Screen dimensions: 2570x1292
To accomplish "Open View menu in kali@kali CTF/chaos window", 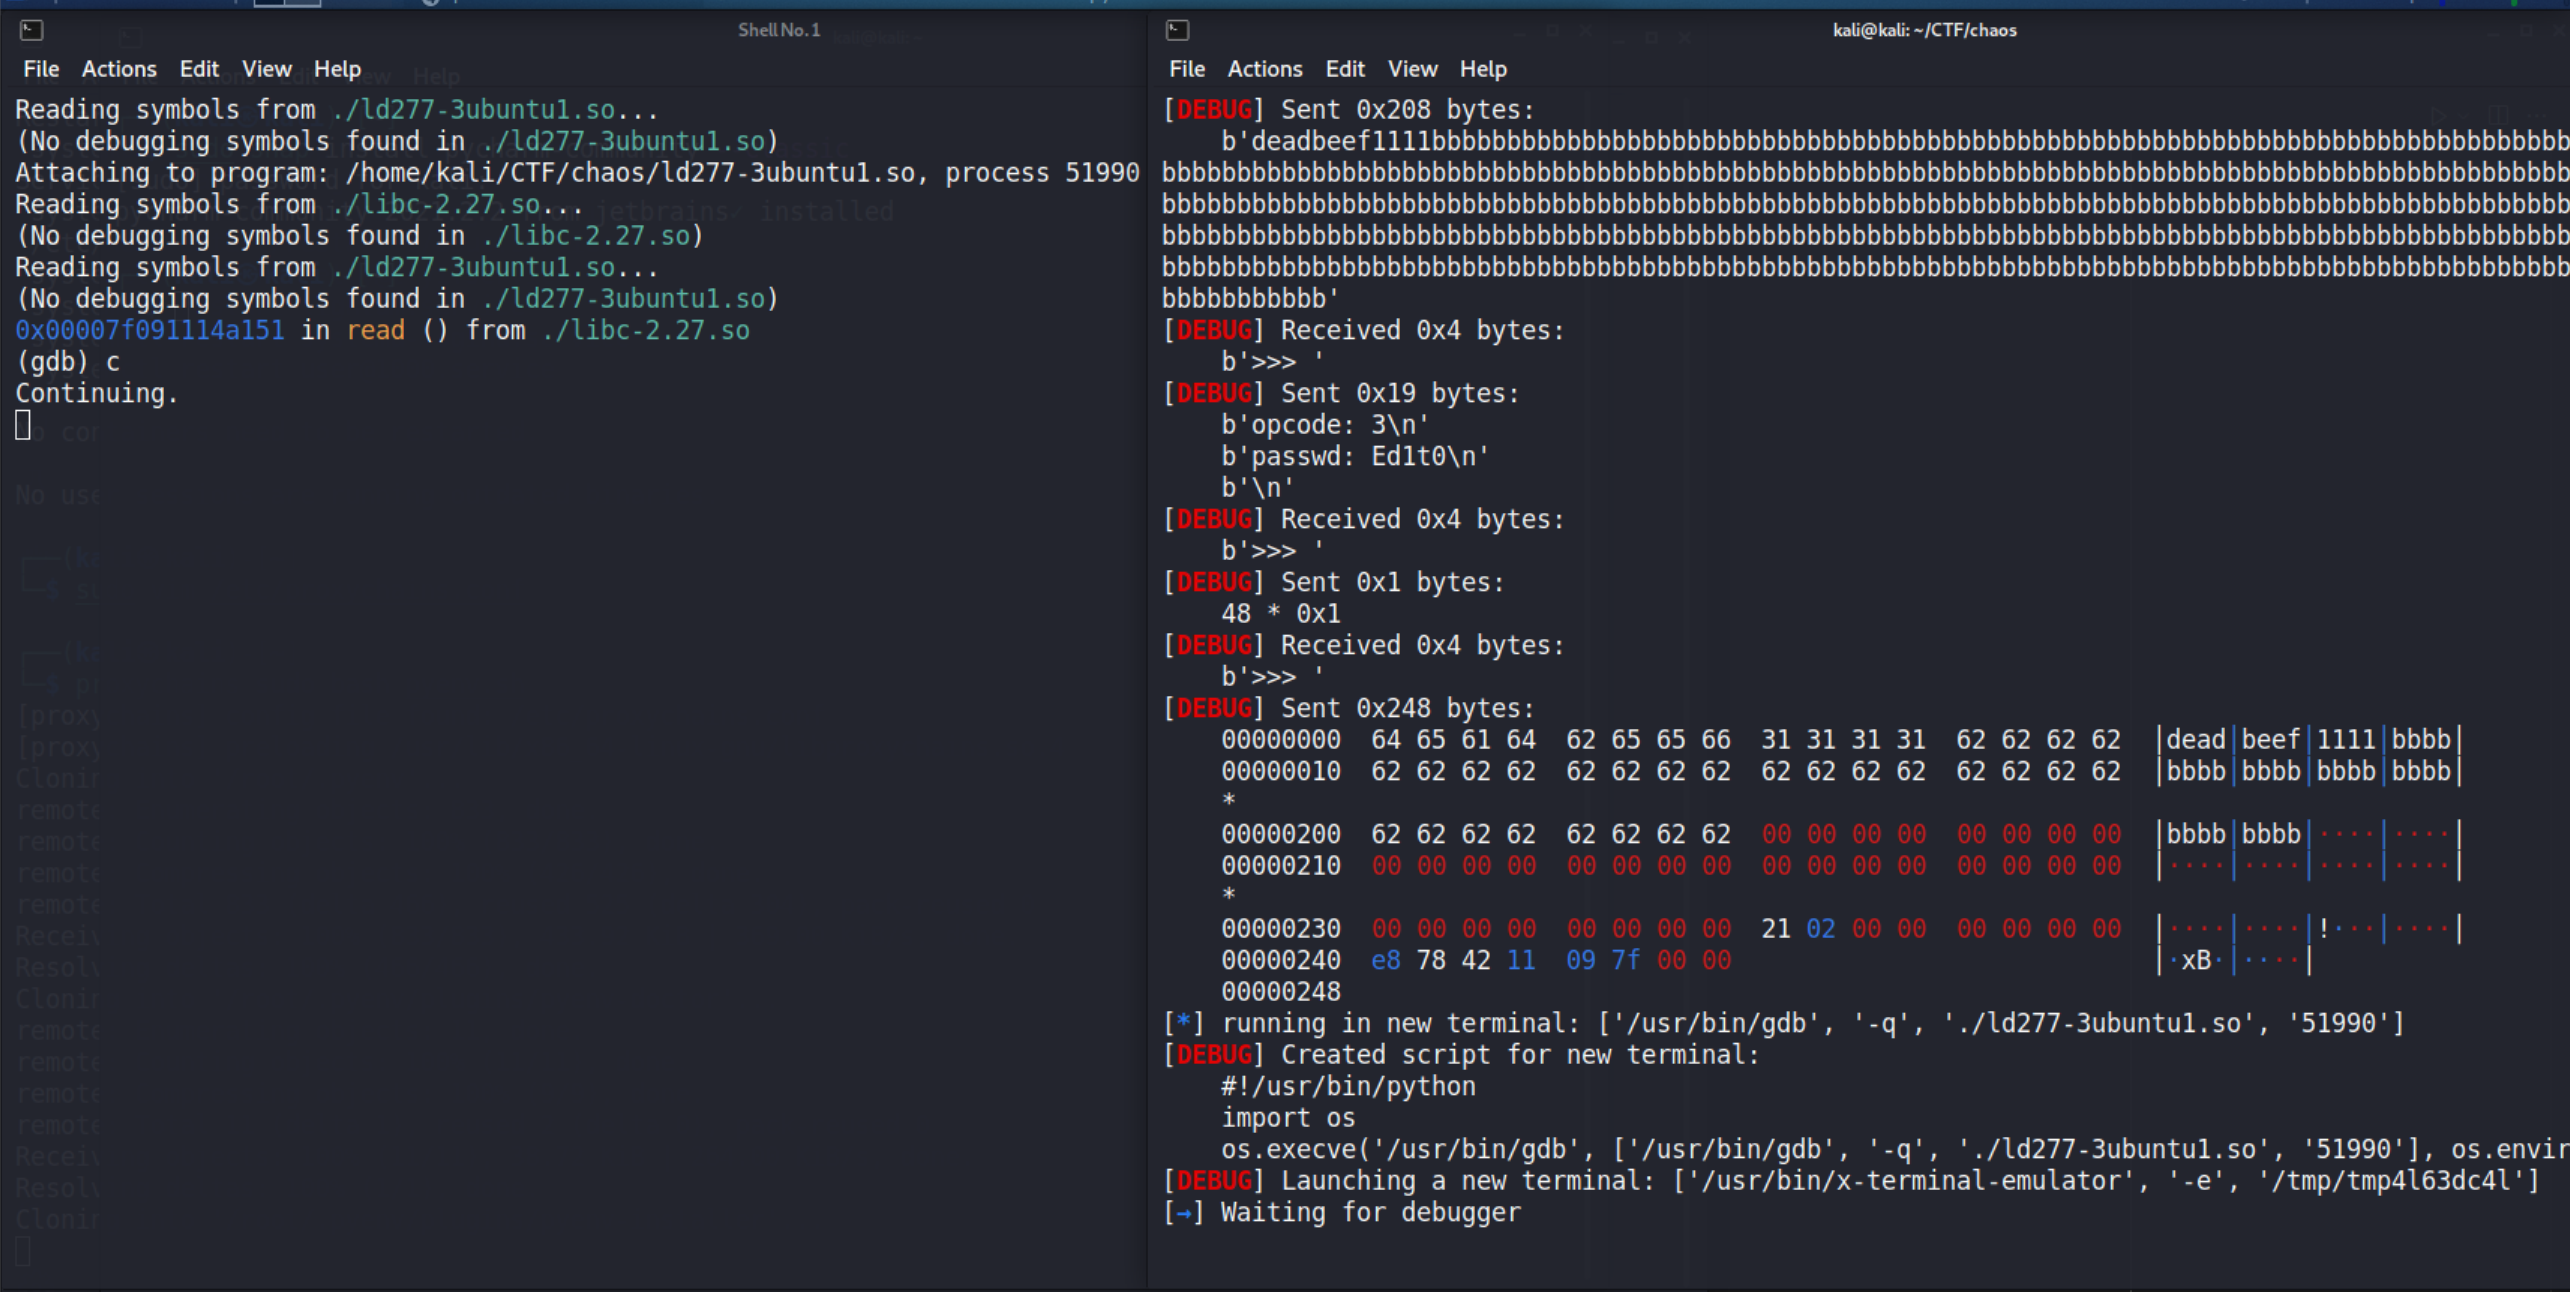I will point(1412,69).
